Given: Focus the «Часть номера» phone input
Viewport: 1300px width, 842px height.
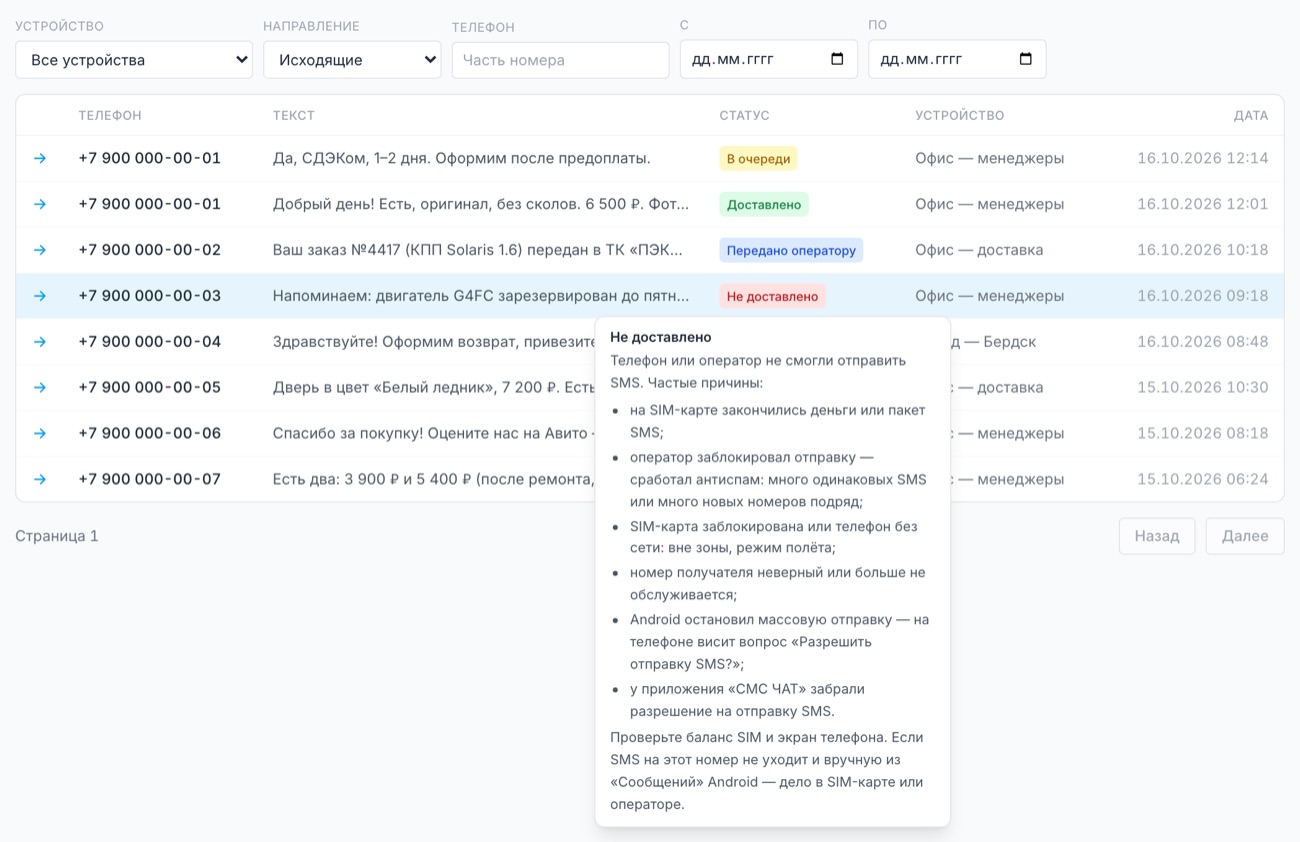Looking at the screenshot, I should click(x=560, y=60).
